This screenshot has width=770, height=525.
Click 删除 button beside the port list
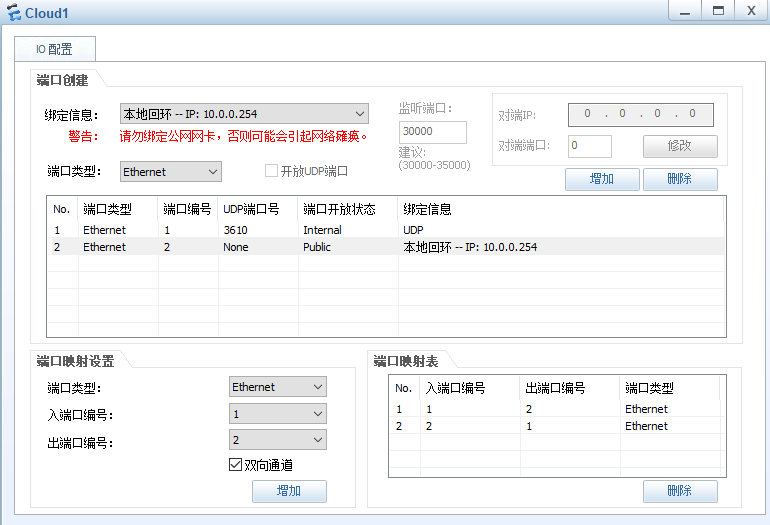(x=680, y=179)
